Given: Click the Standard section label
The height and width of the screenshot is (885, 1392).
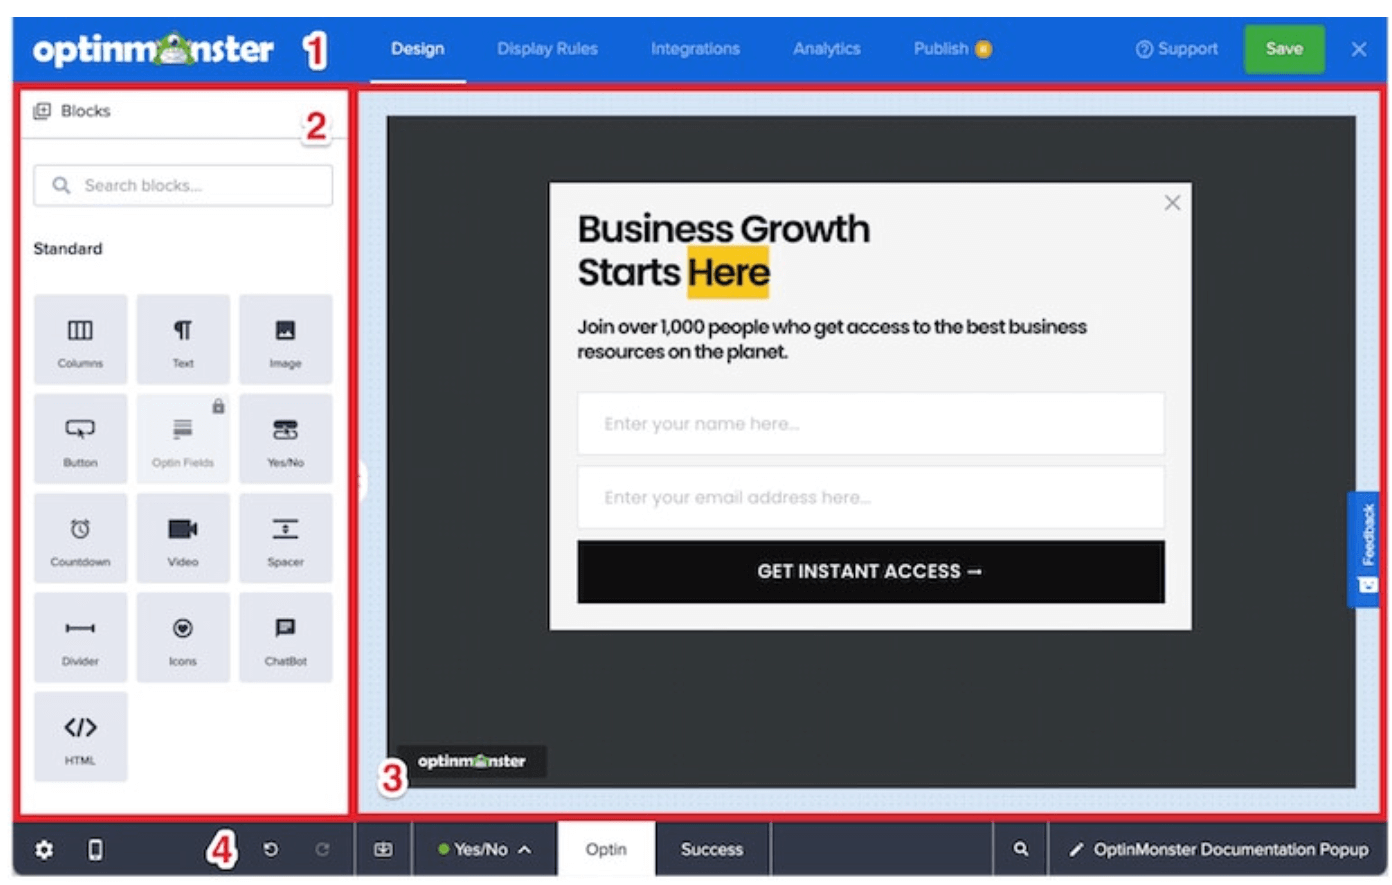Looking at the screenshot, I should (68, 249).
